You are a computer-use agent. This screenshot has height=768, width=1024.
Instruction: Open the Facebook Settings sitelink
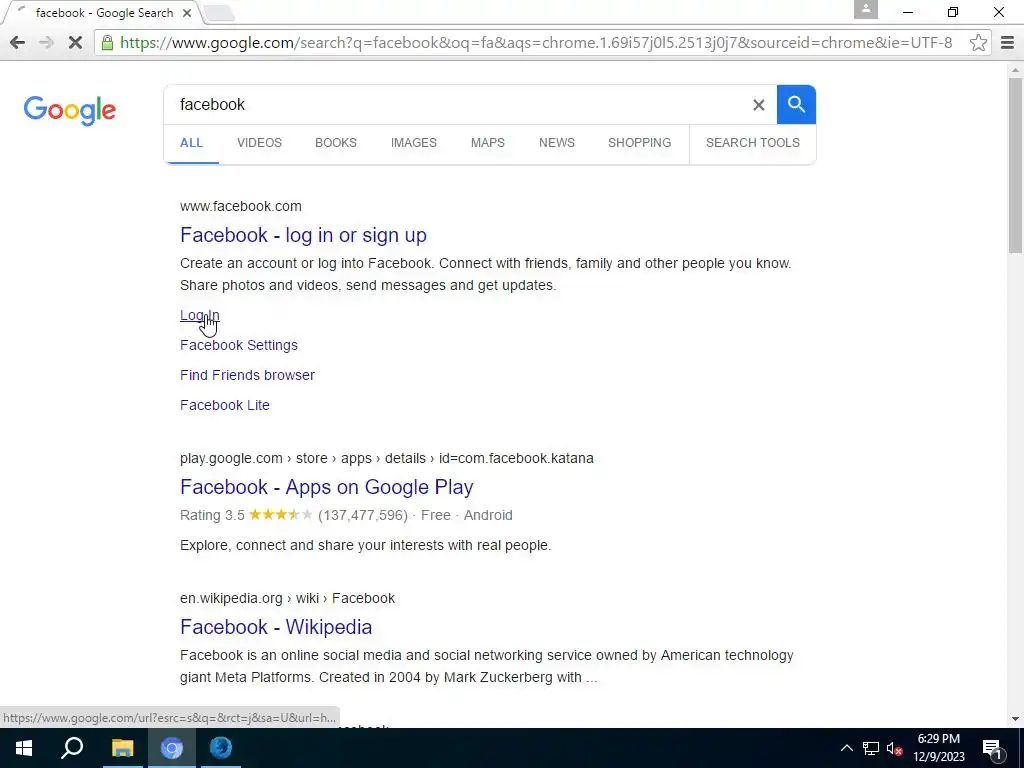tap(239, 345)
